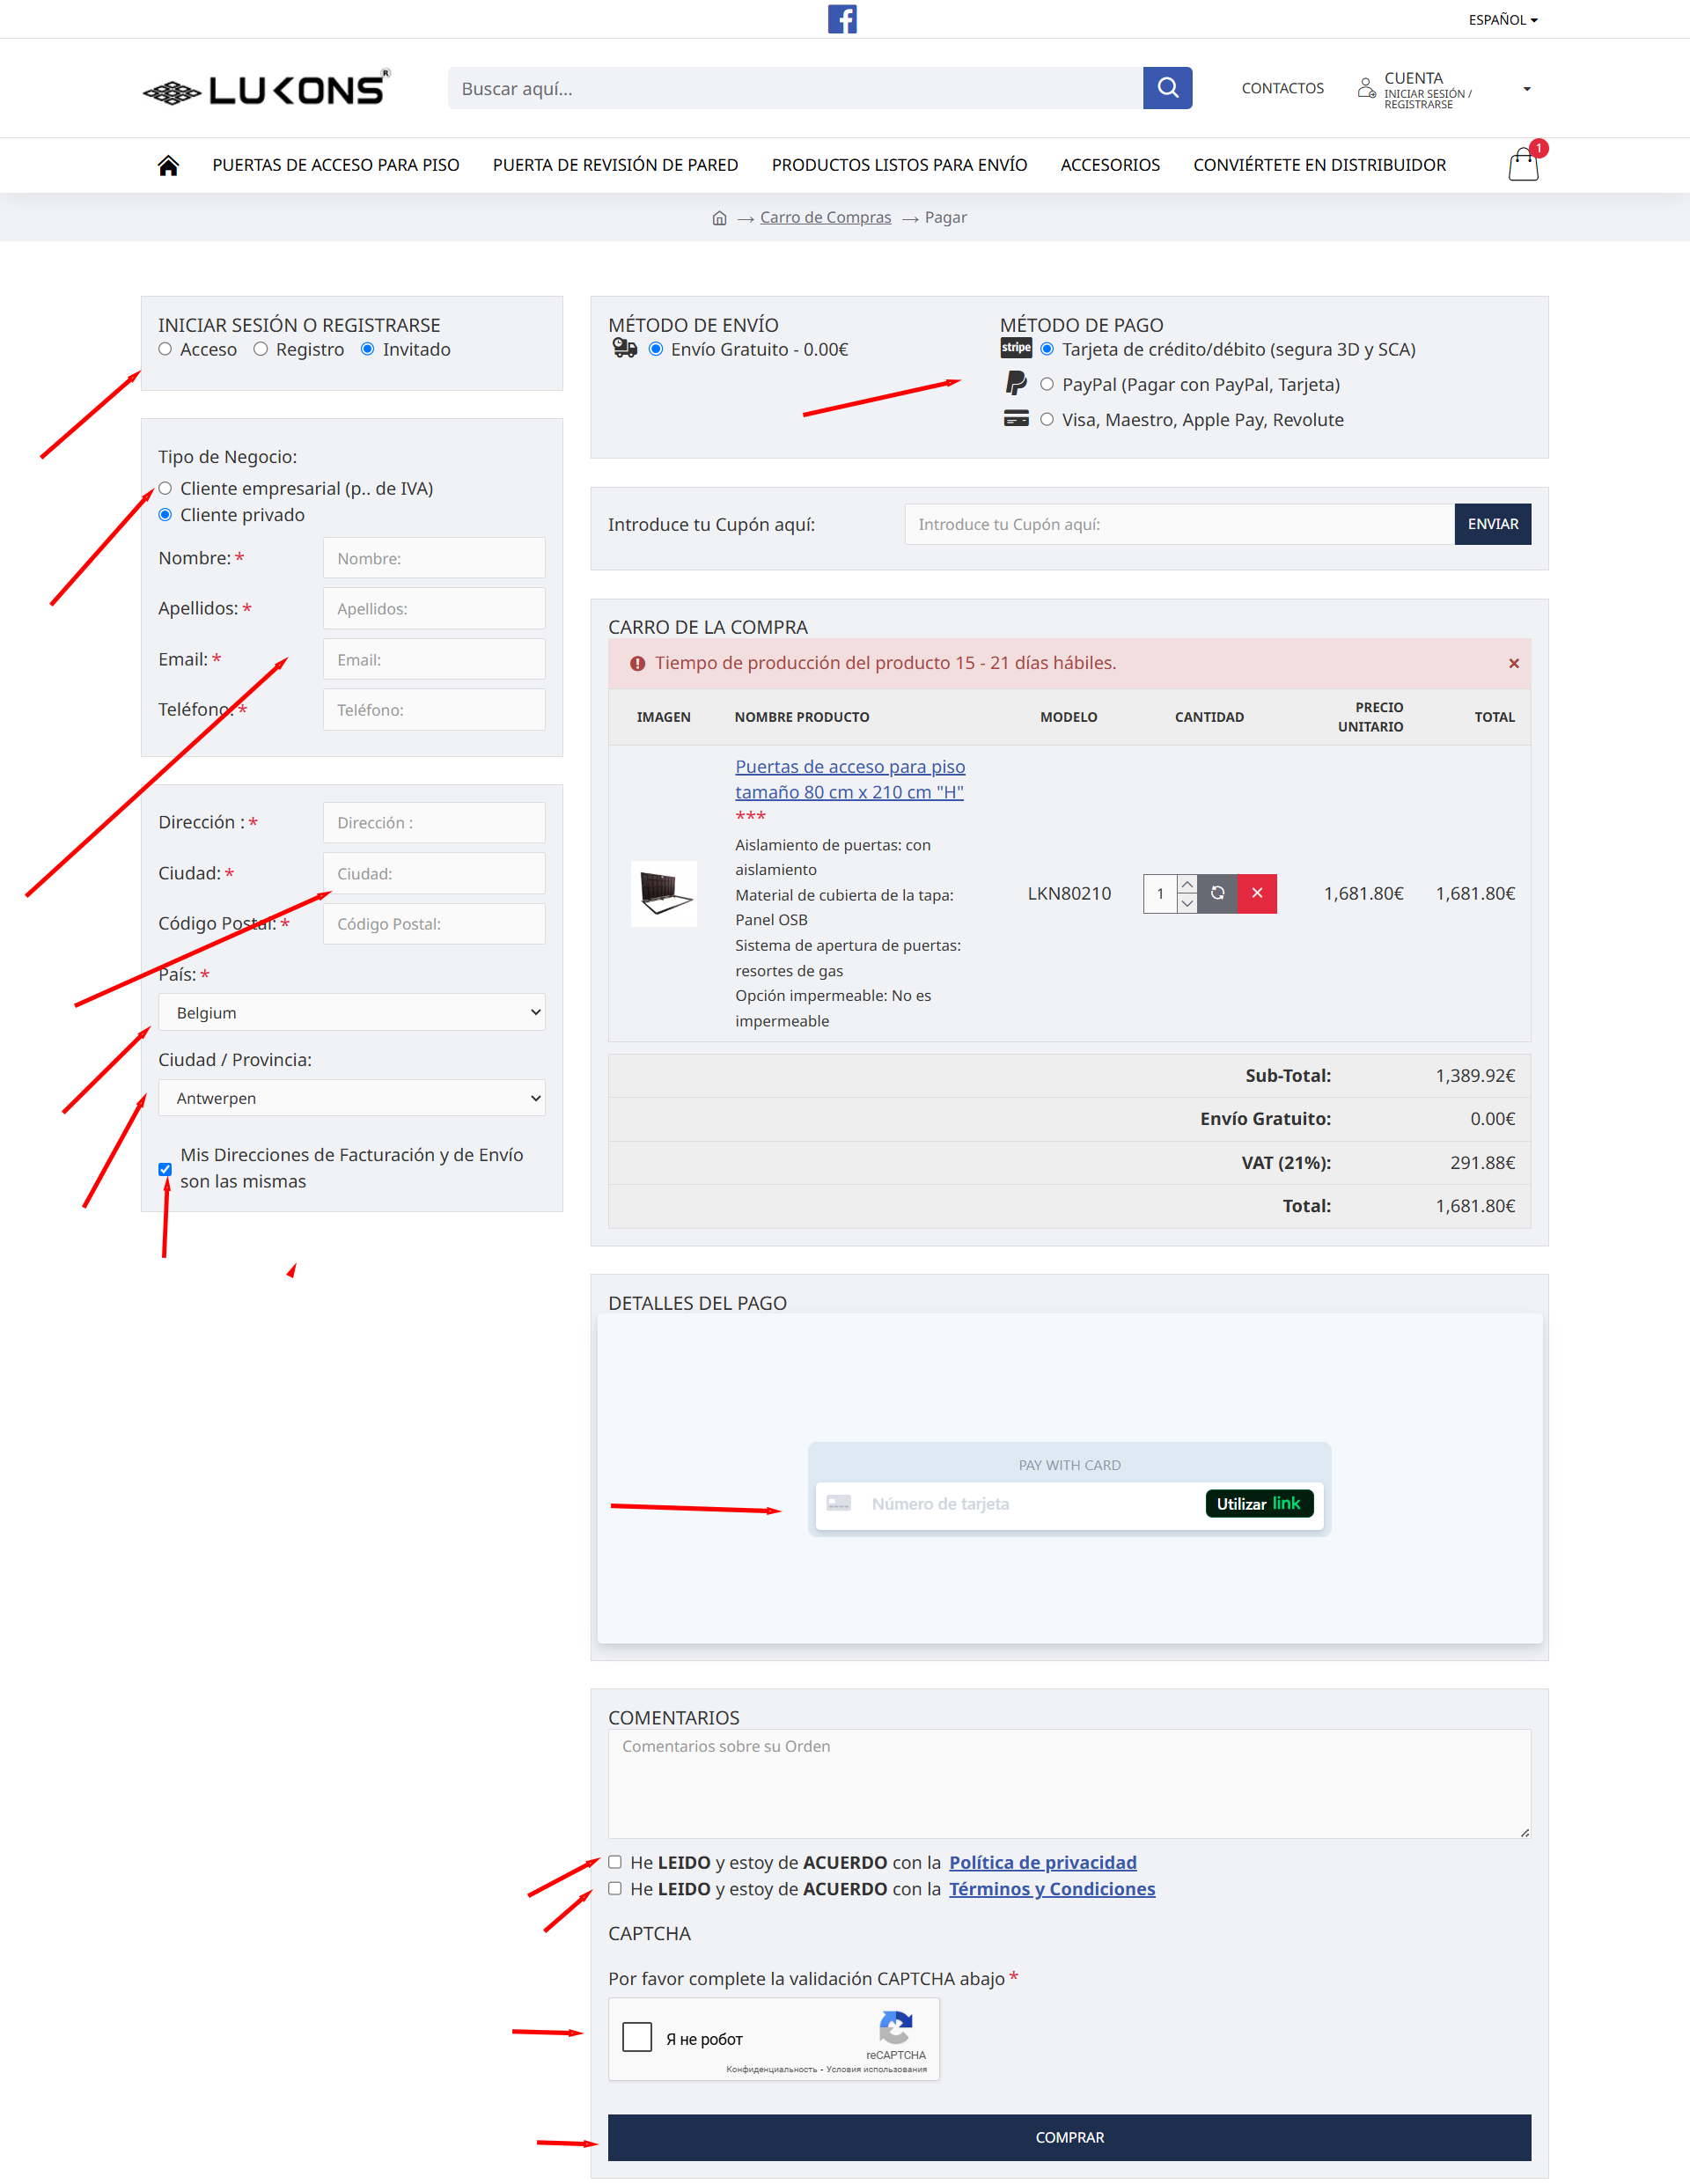
Task: Go to home via house icon in navbar
Action: pyautogui.click(x=168, y=165)
